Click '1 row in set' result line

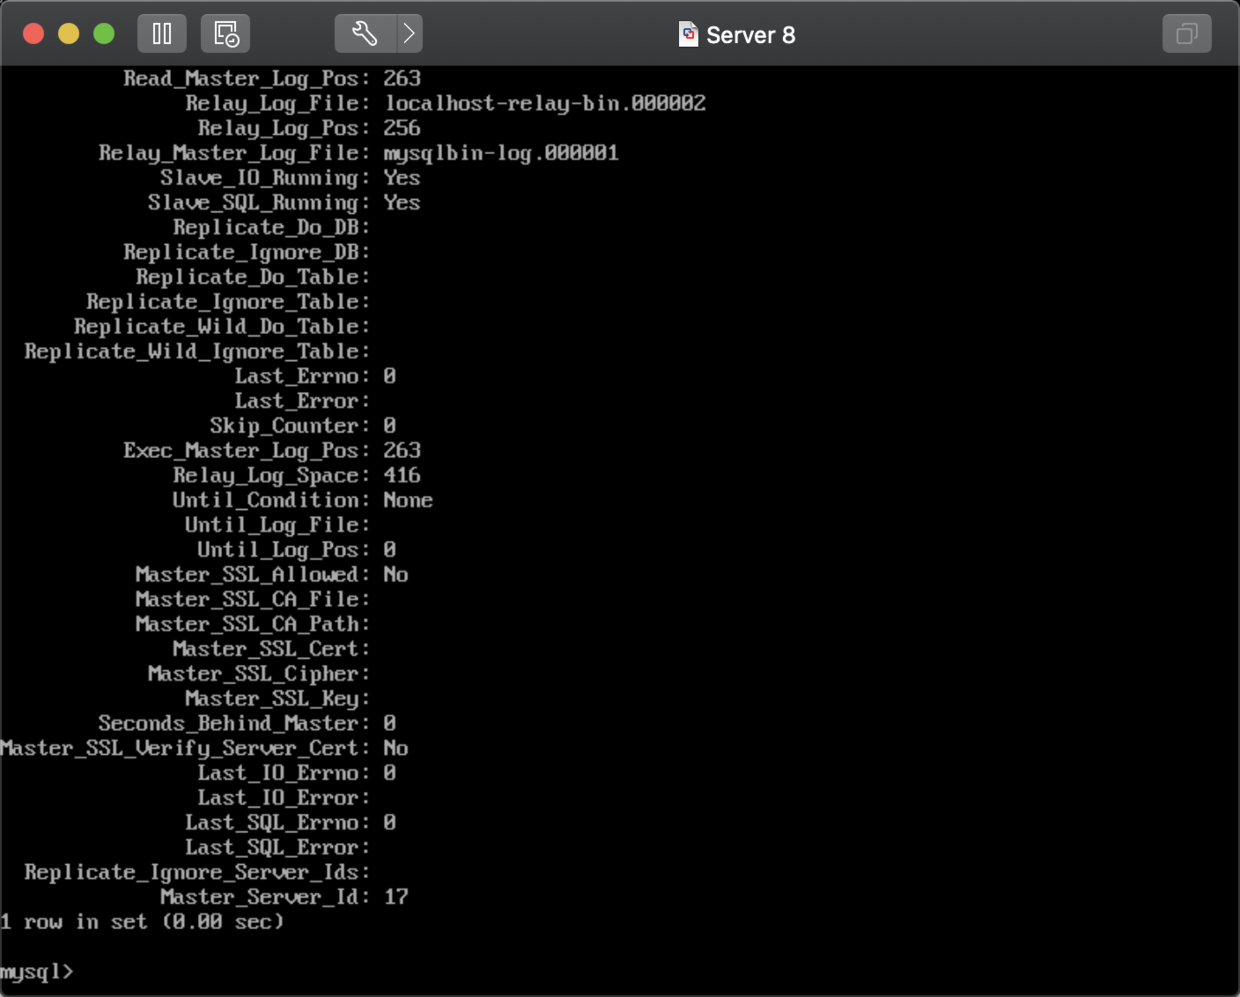pyautogui.click(x=142, y=922)
